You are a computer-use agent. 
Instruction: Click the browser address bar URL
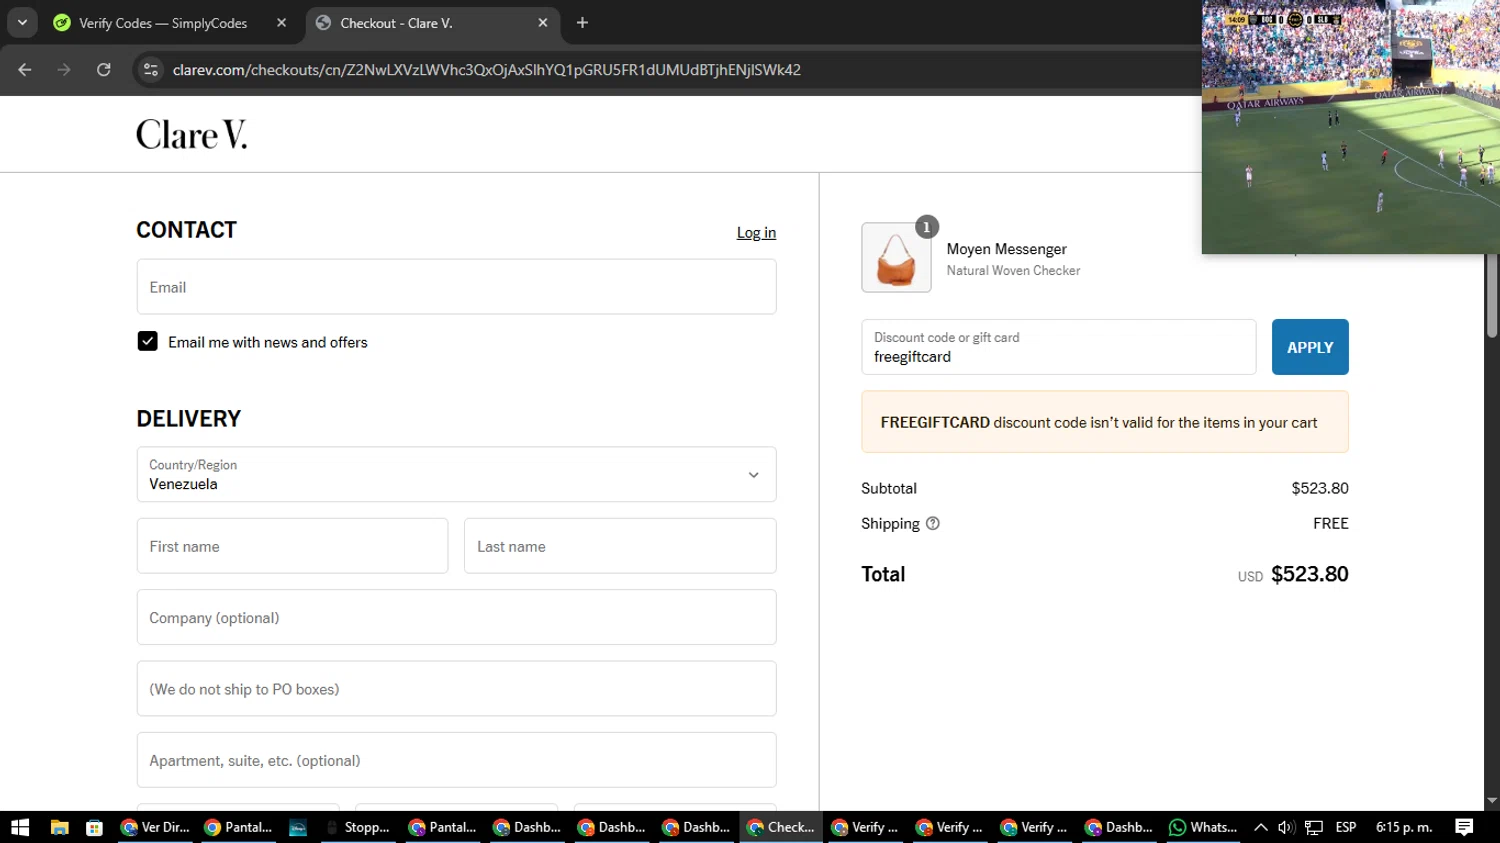coord(486,69)
